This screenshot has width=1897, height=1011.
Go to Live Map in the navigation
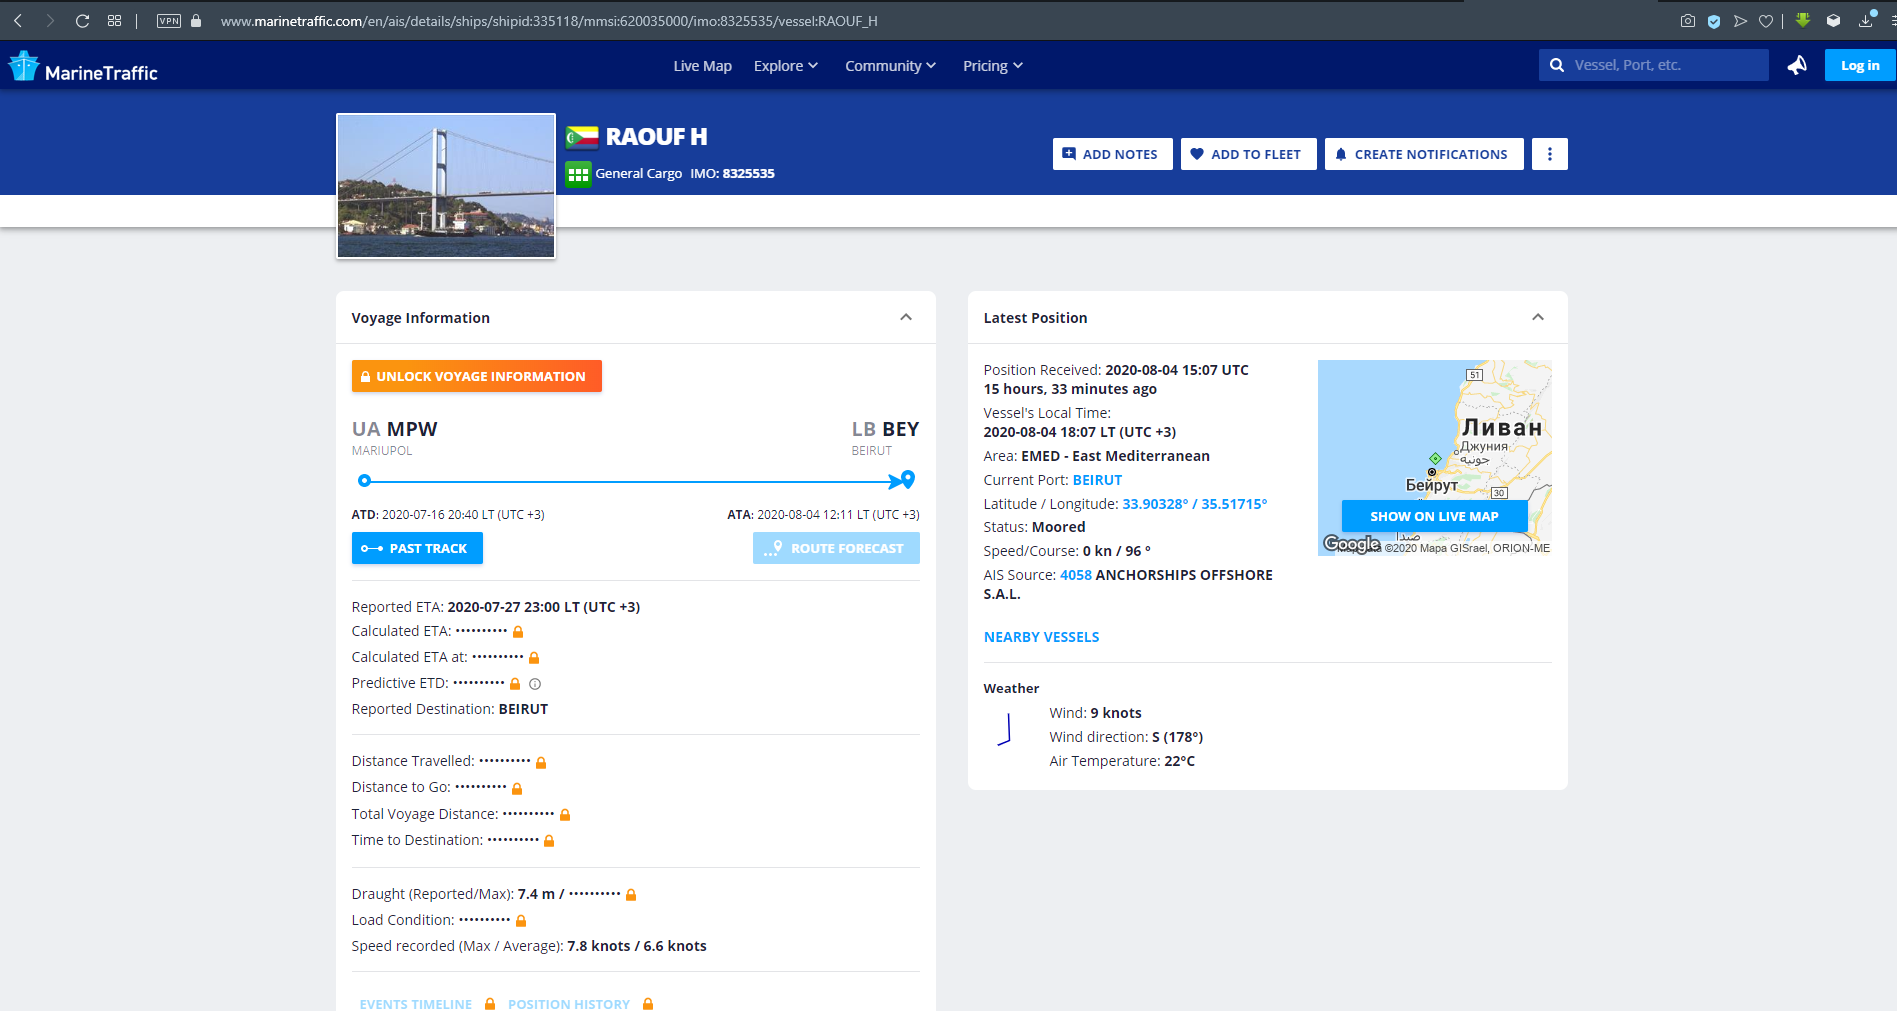click(x=702, y=66)
